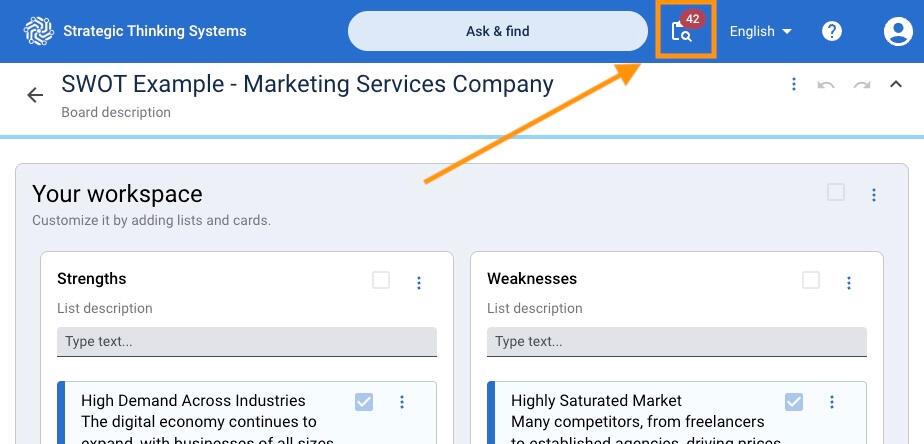Collapse the board header with chevron

tap(896, 85)
